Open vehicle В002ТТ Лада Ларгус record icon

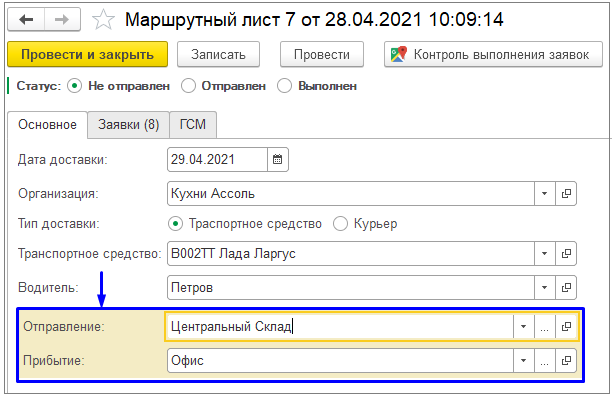pyautogui.click(x=566, y=254)
